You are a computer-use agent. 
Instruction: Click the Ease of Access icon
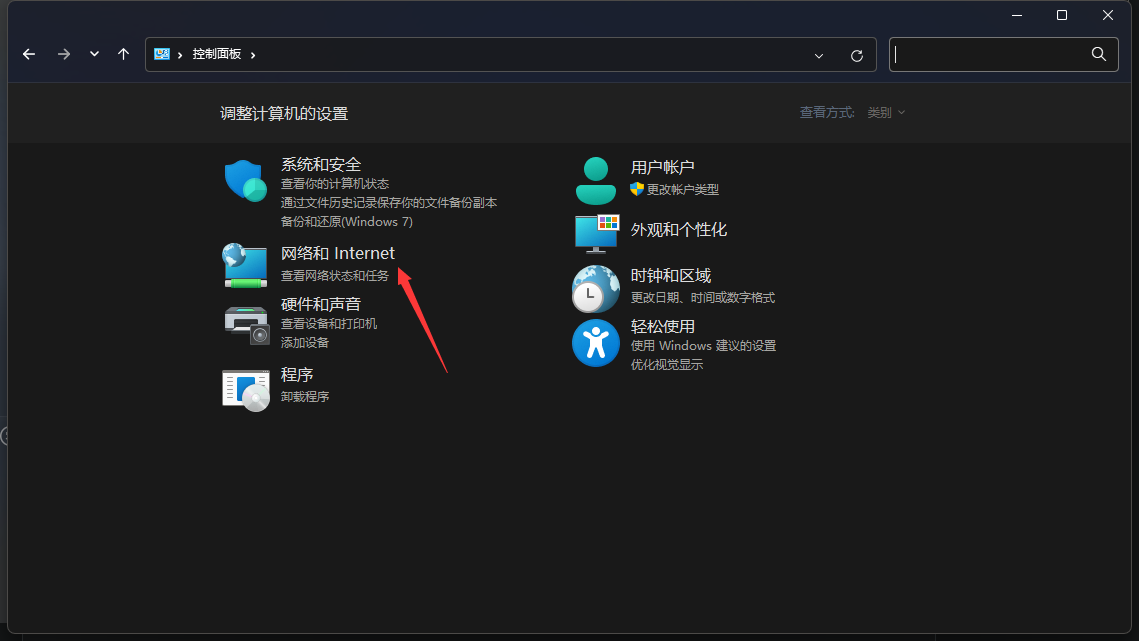tap(596, 343)
